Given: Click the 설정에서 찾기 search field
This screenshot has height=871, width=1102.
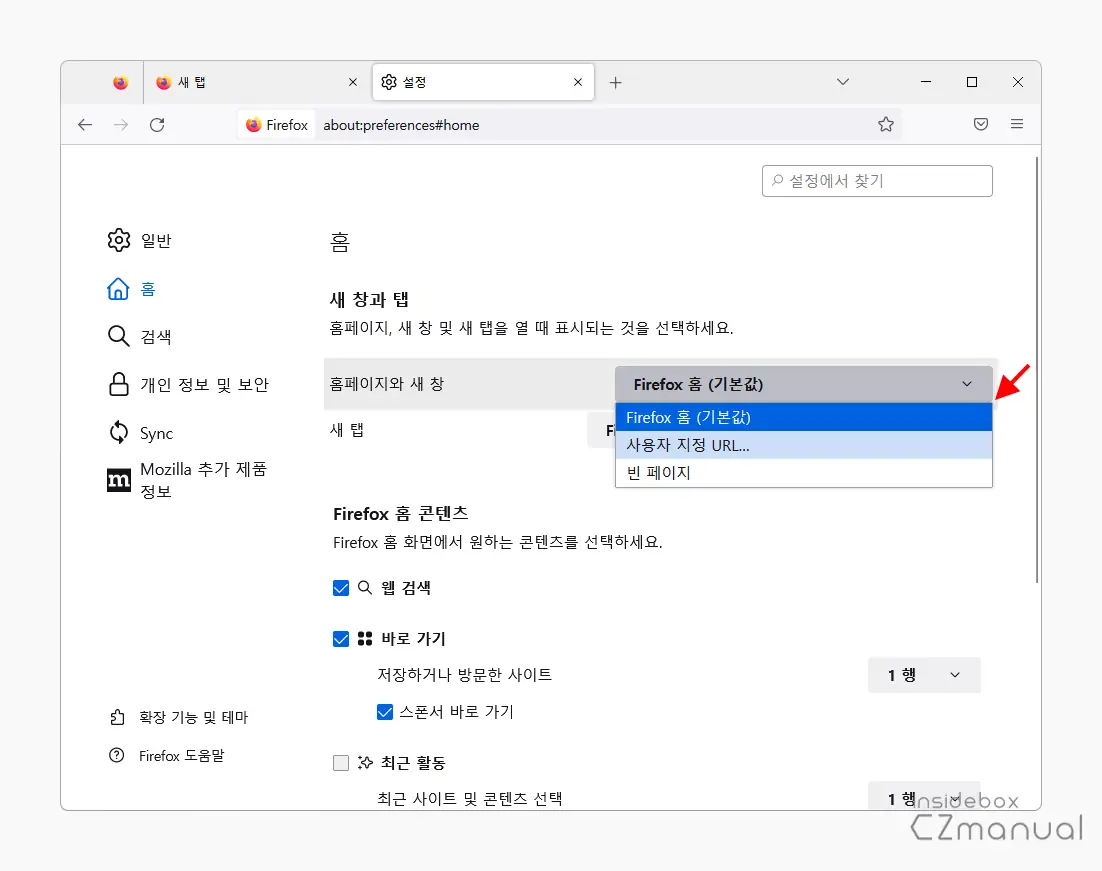Looking at the screenshot, I should (x=877, y=181).
